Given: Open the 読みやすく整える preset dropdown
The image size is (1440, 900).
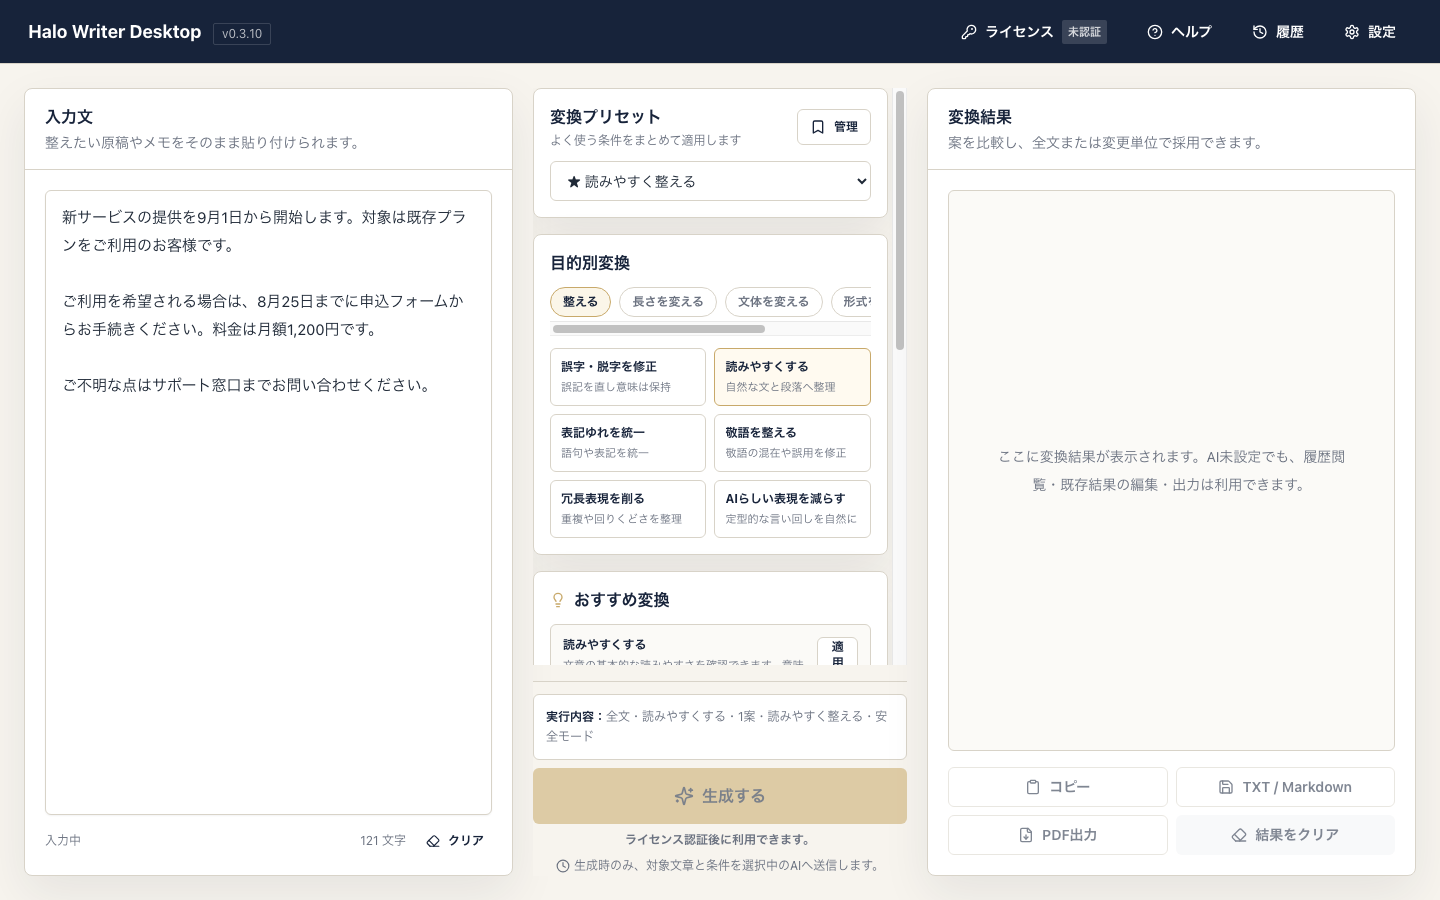Looking at the screenshot, I should pos(710,181).
